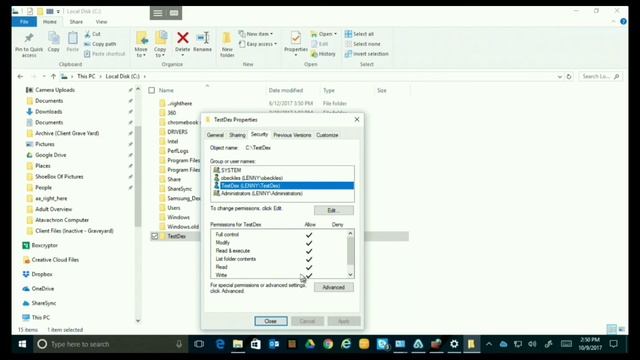The image size is (640, 360).
Task: Open the Customize tab
Action: (x=327, y=135)
